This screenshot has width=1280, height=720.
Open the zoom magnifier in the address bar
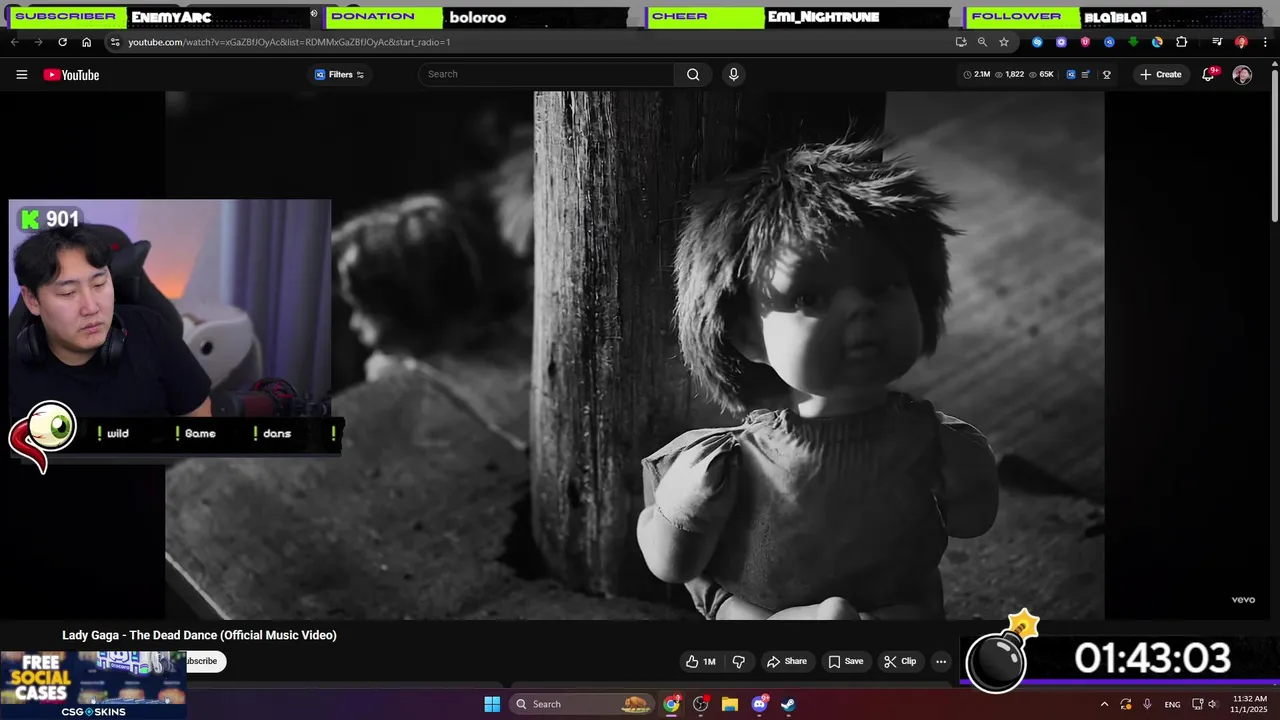[x=982, y=42]
